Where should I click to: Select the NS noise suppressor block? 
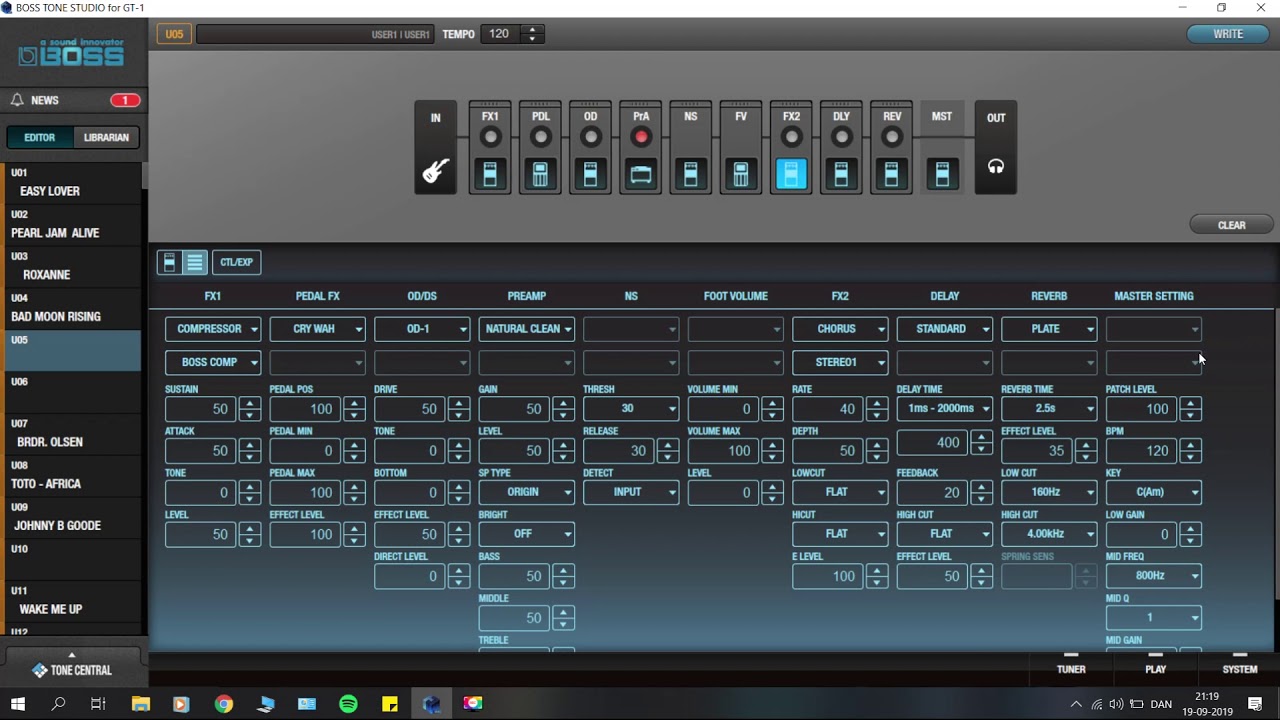point(691,174)
